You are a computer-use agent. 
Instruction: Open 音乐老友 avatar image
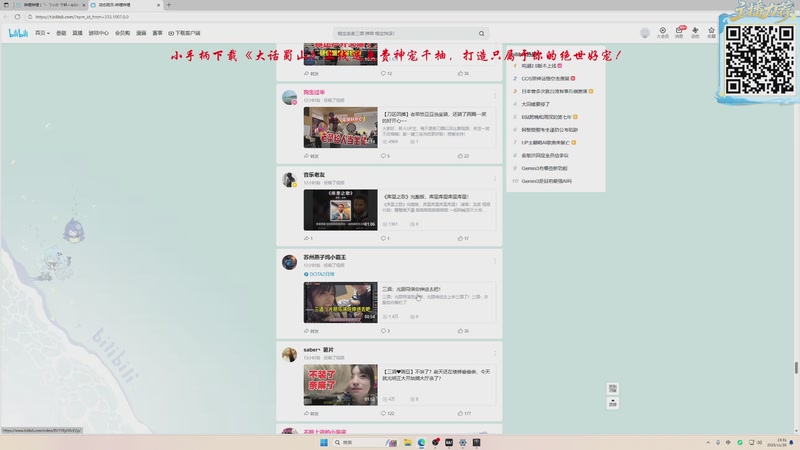pyautogui.click(x=289, y=180)
